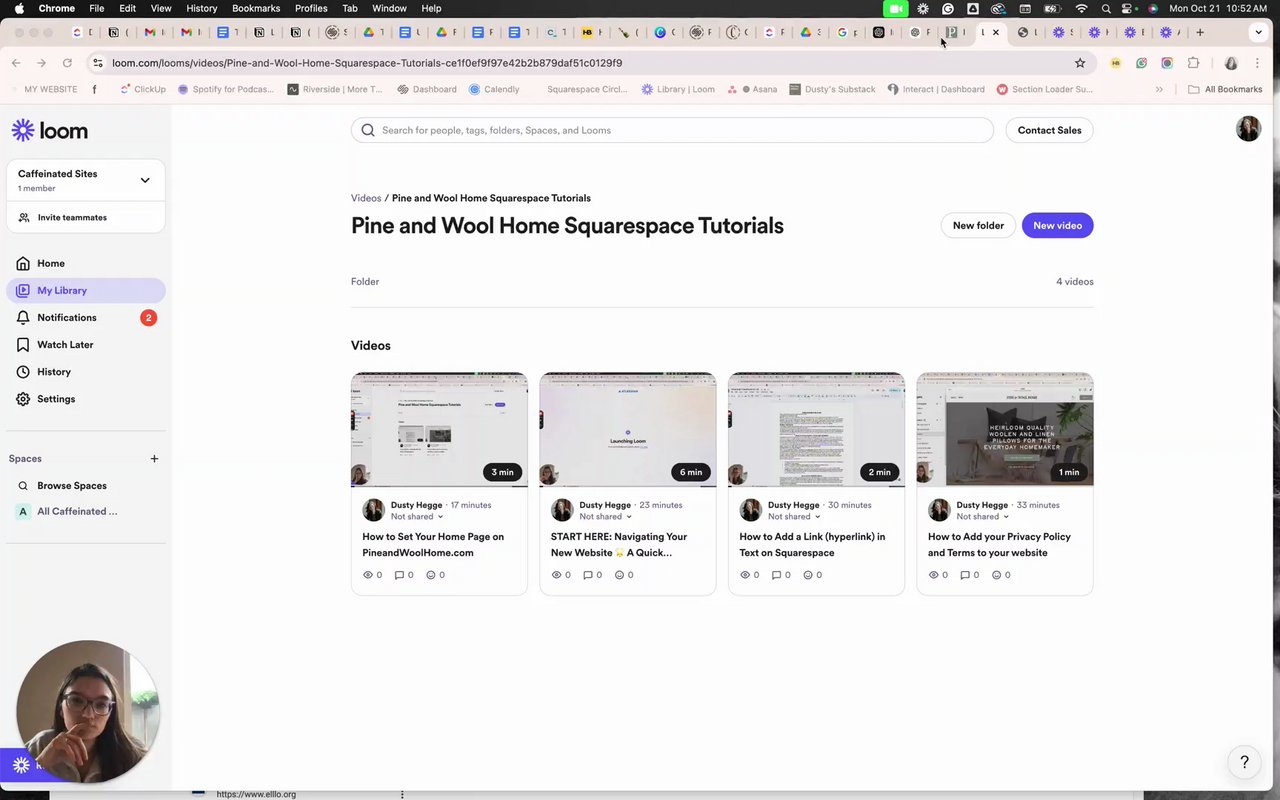Click the New video button
Screen dimensions: 1280x800
(1057, 225)
